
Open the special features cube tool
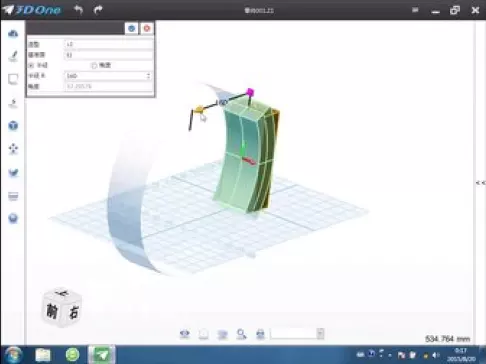[x=13, y=126]
